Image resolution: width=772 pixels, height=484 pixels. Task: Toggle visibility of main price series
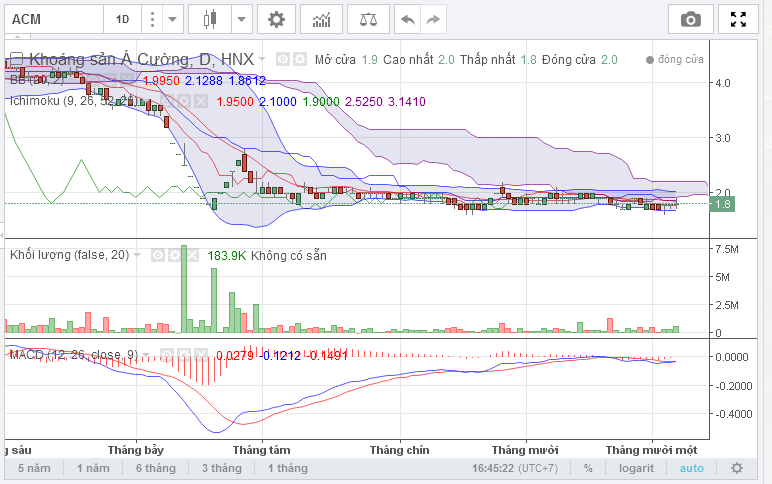click(x=283, y=60)
